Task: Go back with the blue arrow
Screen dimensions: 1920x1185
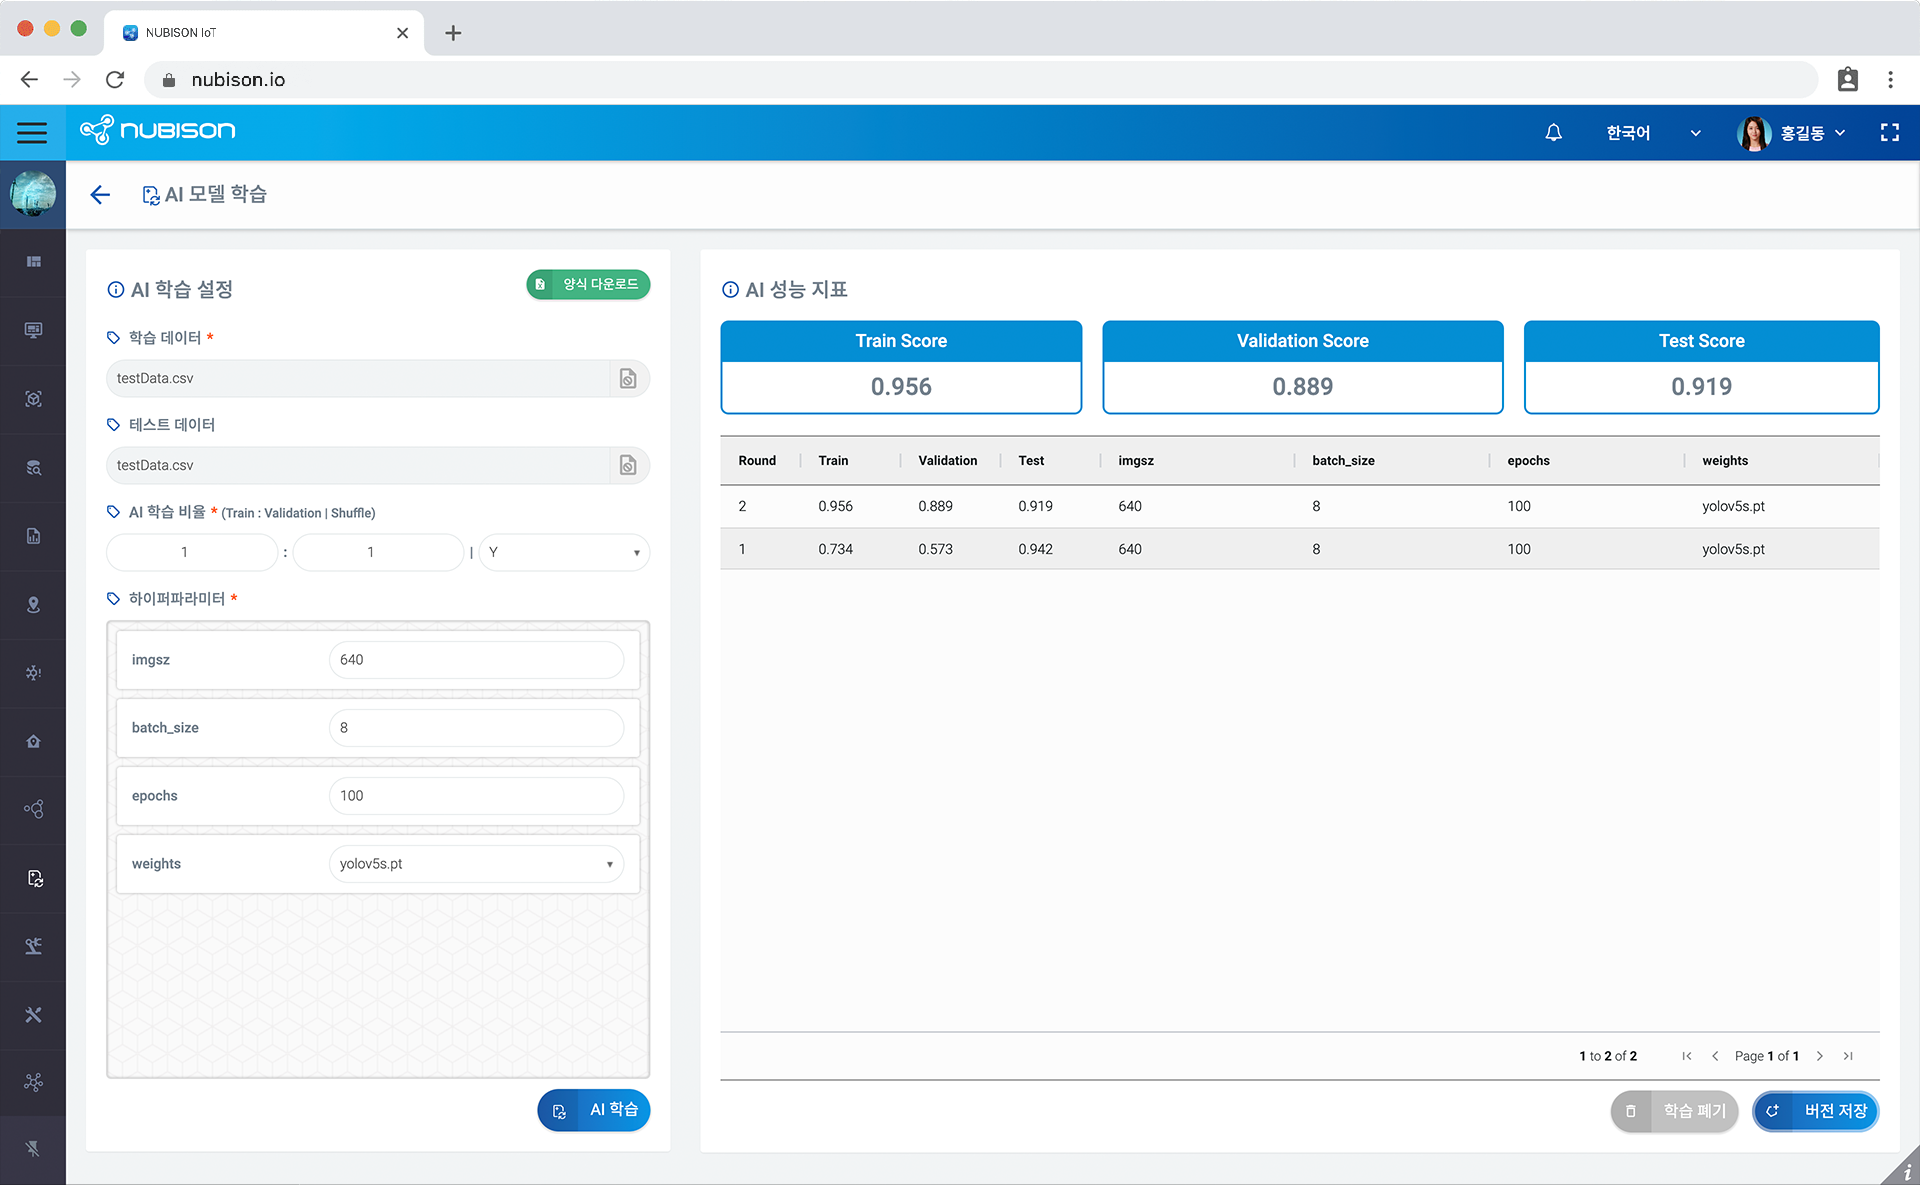Action: point(100,194)
